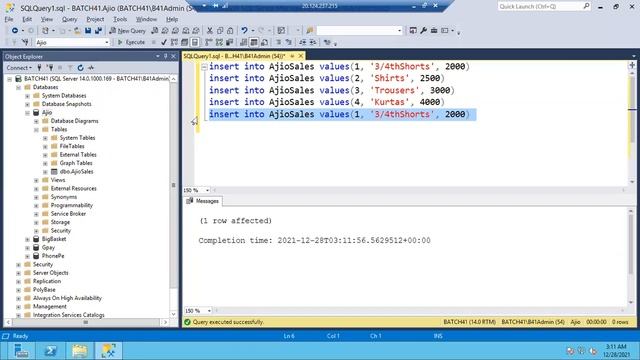The width and height of the screenshot is (640, 360).
Task: Click the Activity Monitor icon in Object Explorer
Action: (x=91, y=68)
